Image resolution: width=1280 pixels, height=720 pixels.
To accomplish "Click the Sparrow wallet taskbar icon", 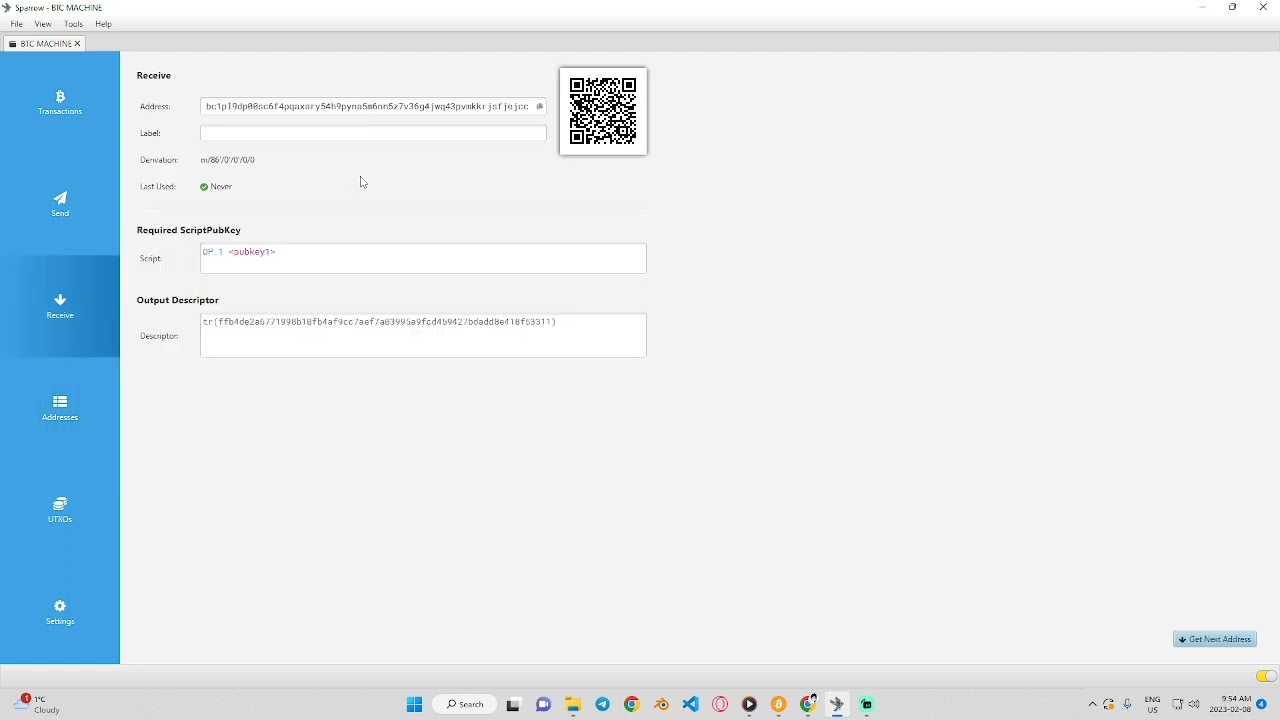I will tap(837, 704).
